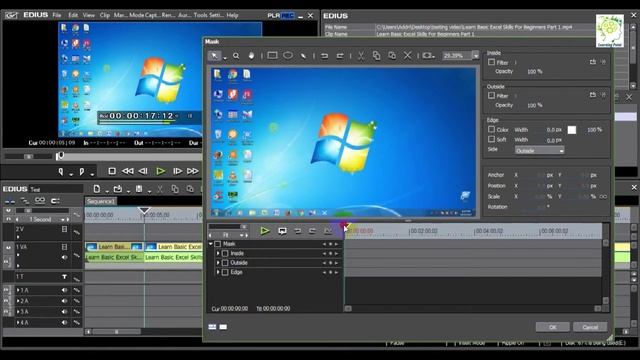Collapse the Mask row in the keyframe tree

tap(211, 244)
